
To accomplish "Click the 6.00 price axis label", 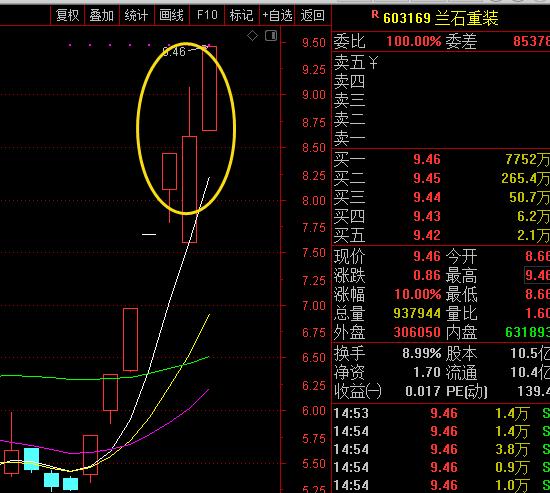I will click(314, 411).
